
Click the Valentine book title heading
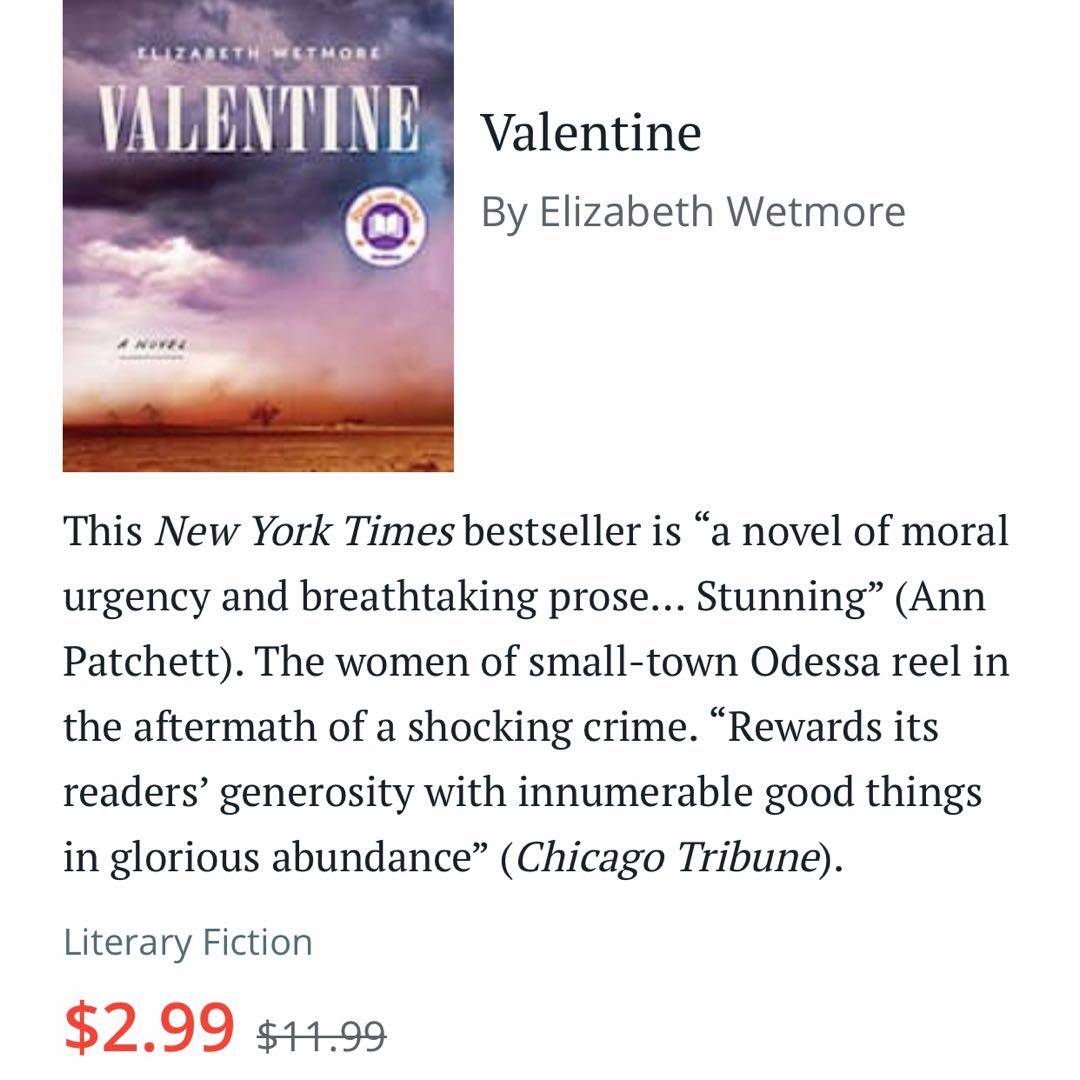591,133
